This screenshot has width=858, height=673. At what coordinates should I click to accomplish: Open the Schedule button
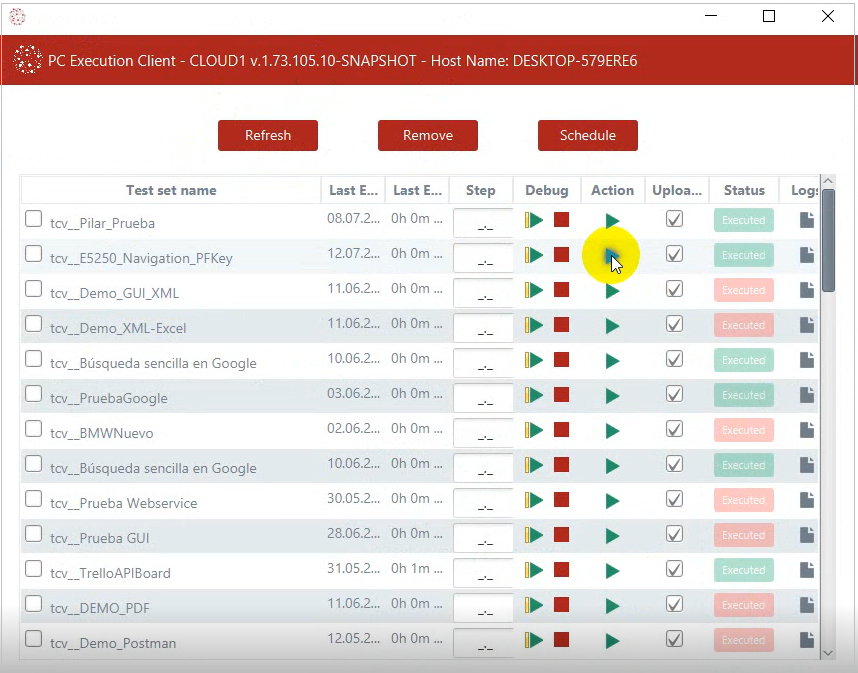coord(588,136)
